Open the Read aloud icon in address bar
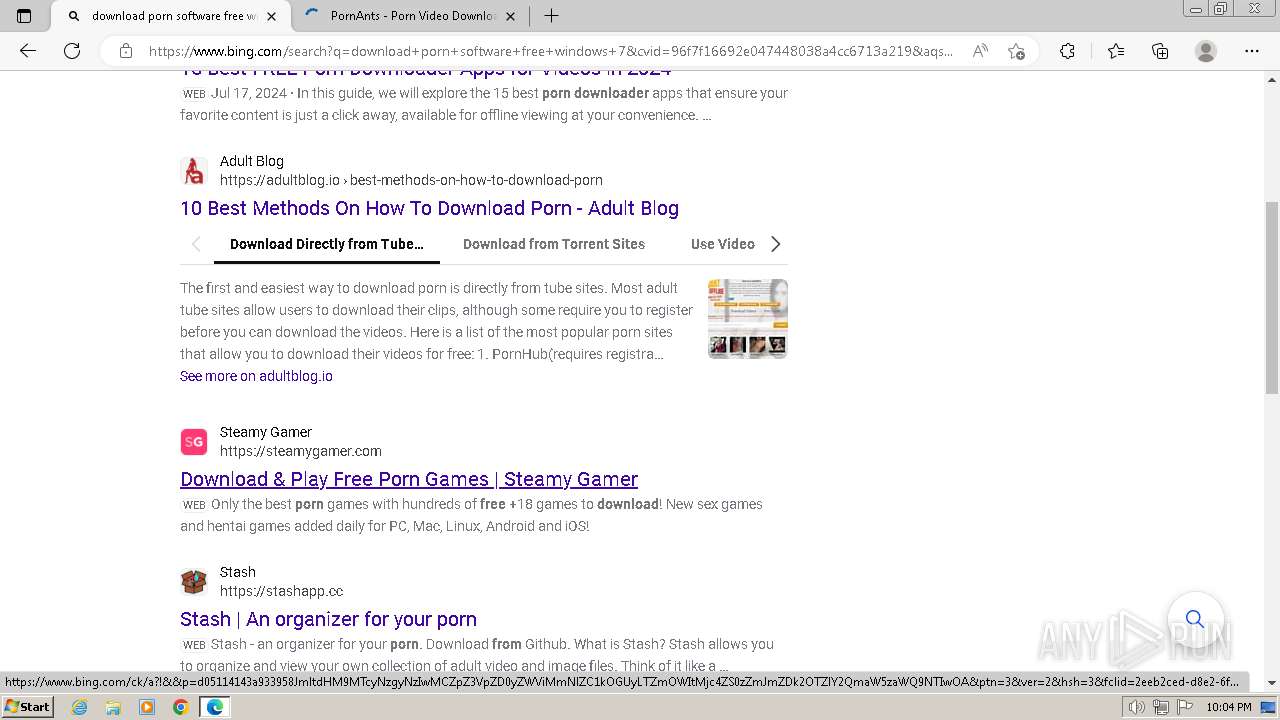 pyautogui.click(x=980, y=51)
